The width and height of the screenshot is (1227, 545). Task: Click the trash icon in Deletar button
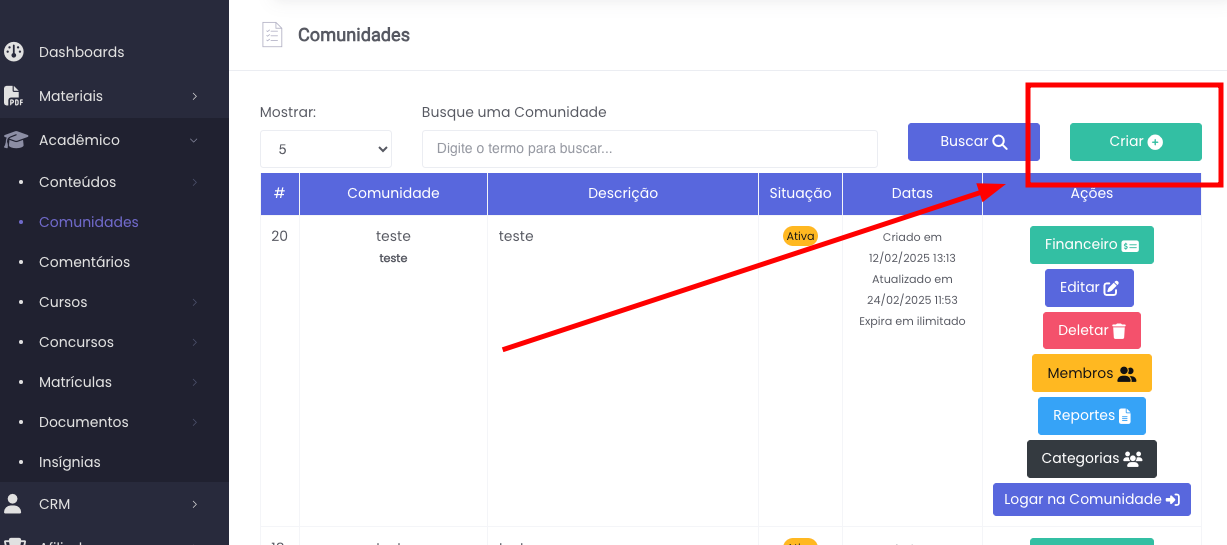(x=1119, y=331)
